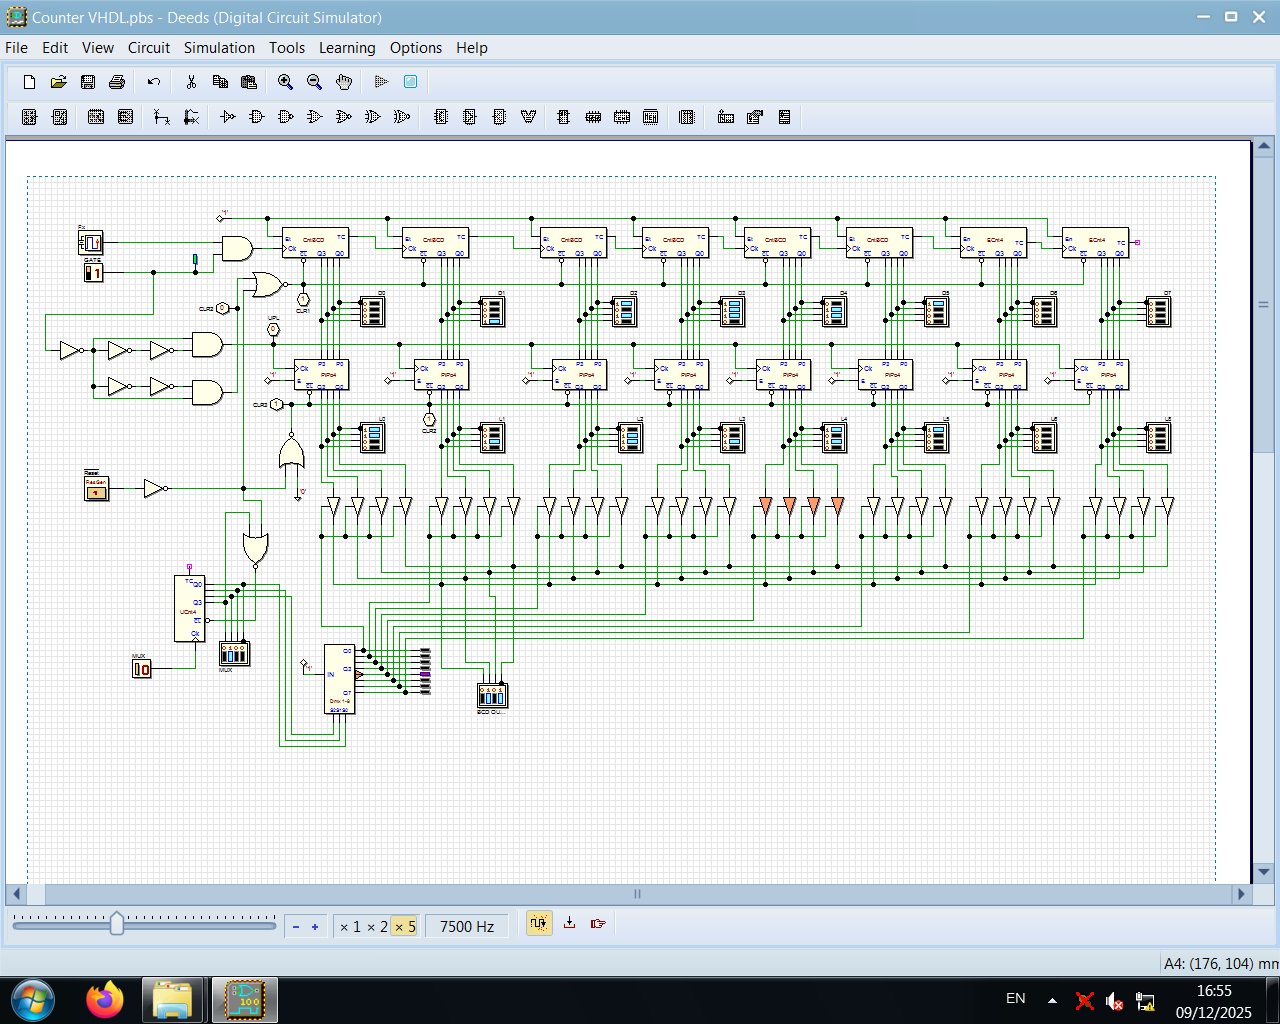Click the step-by-step hand button

pyautogui.click(x=597, y=925)
